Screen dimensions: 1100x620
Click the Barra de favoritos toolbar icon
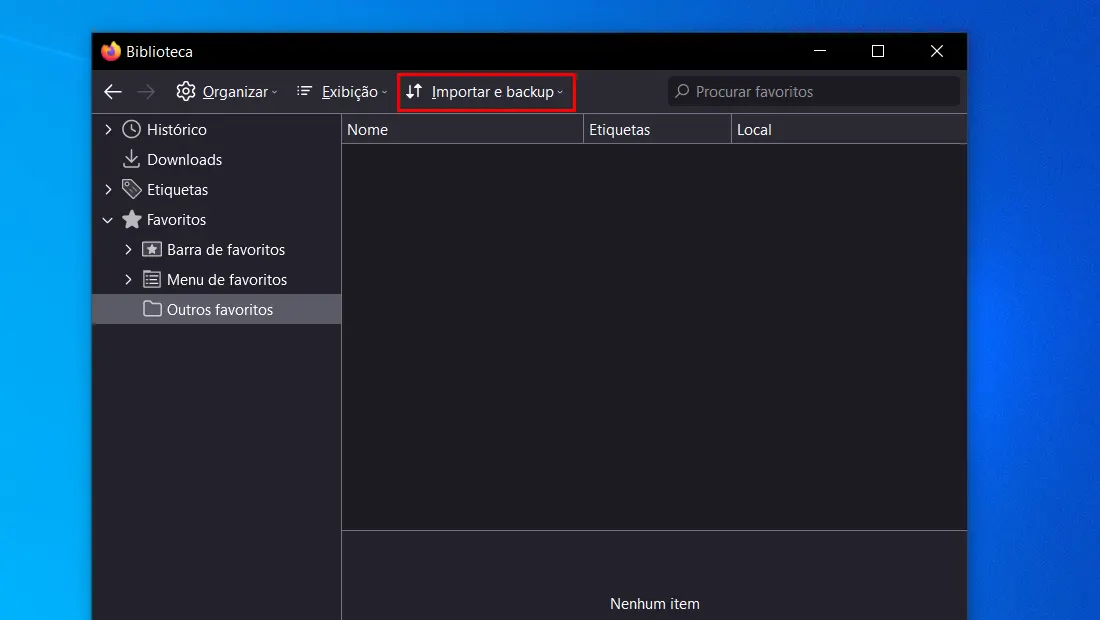click(x=152, y=249)
